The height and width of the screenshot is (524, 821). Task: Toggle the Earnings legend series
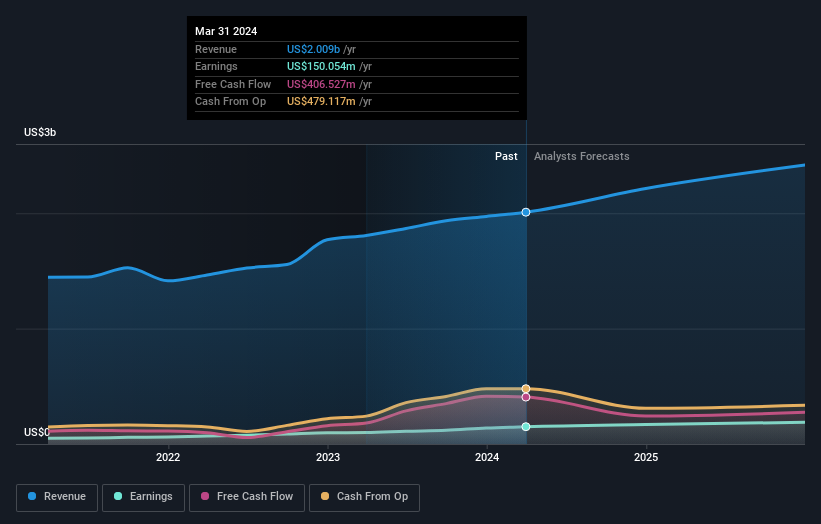tap(143, 497)
